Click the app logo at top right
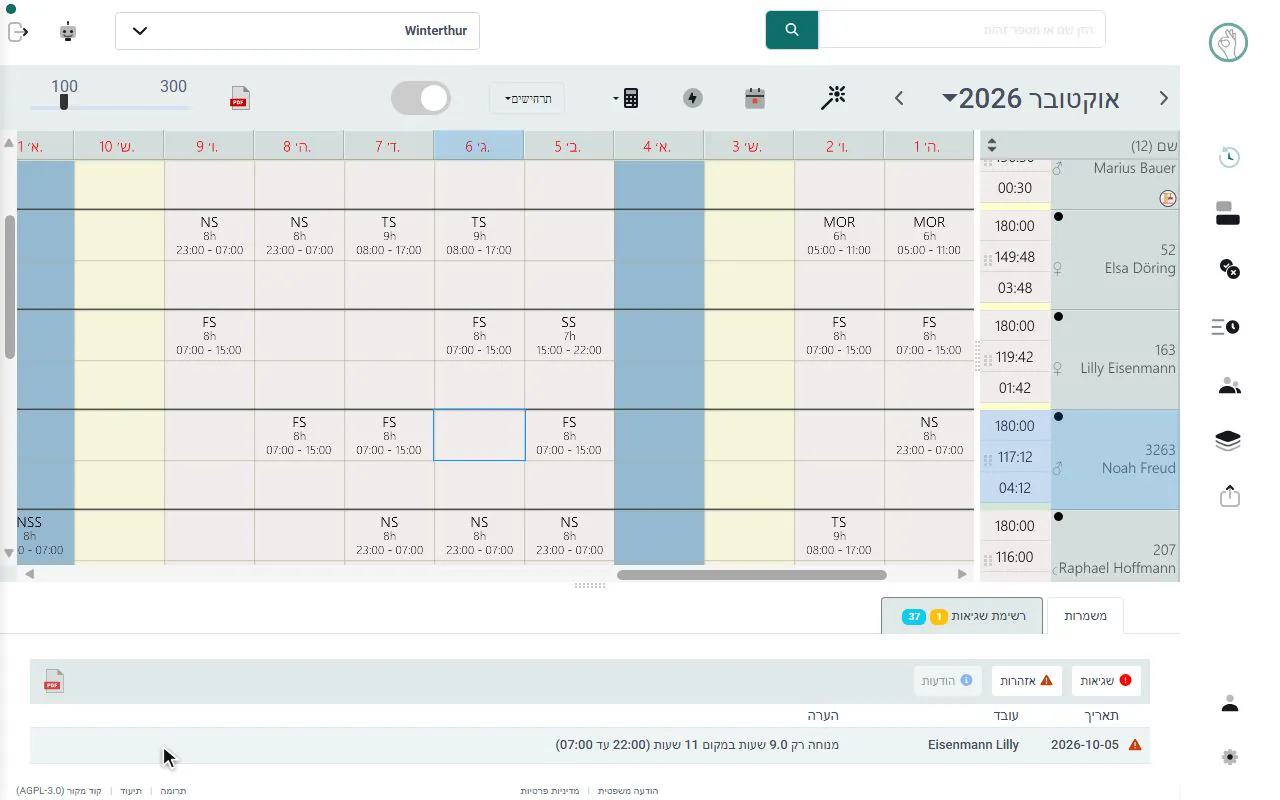The width and height of the screenshot is (1280, 800). pyautogui.click(x=1228, y=43)
